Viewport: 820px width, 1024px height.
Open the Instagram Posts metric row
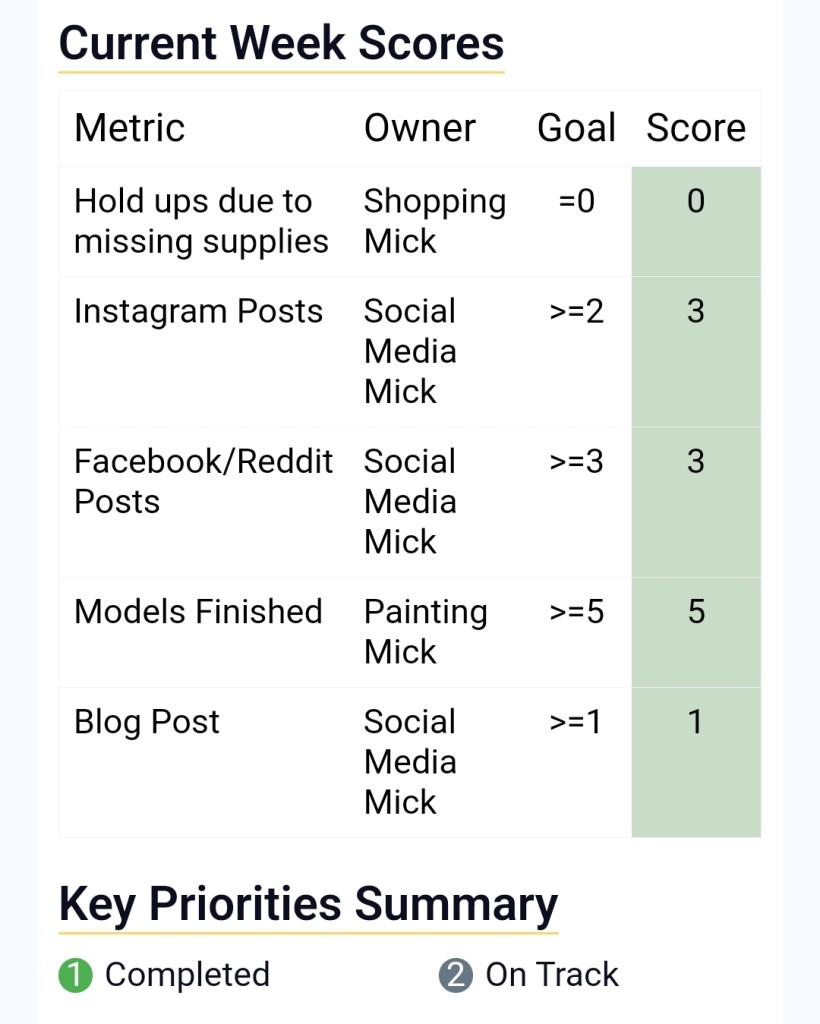click(198, 311)
